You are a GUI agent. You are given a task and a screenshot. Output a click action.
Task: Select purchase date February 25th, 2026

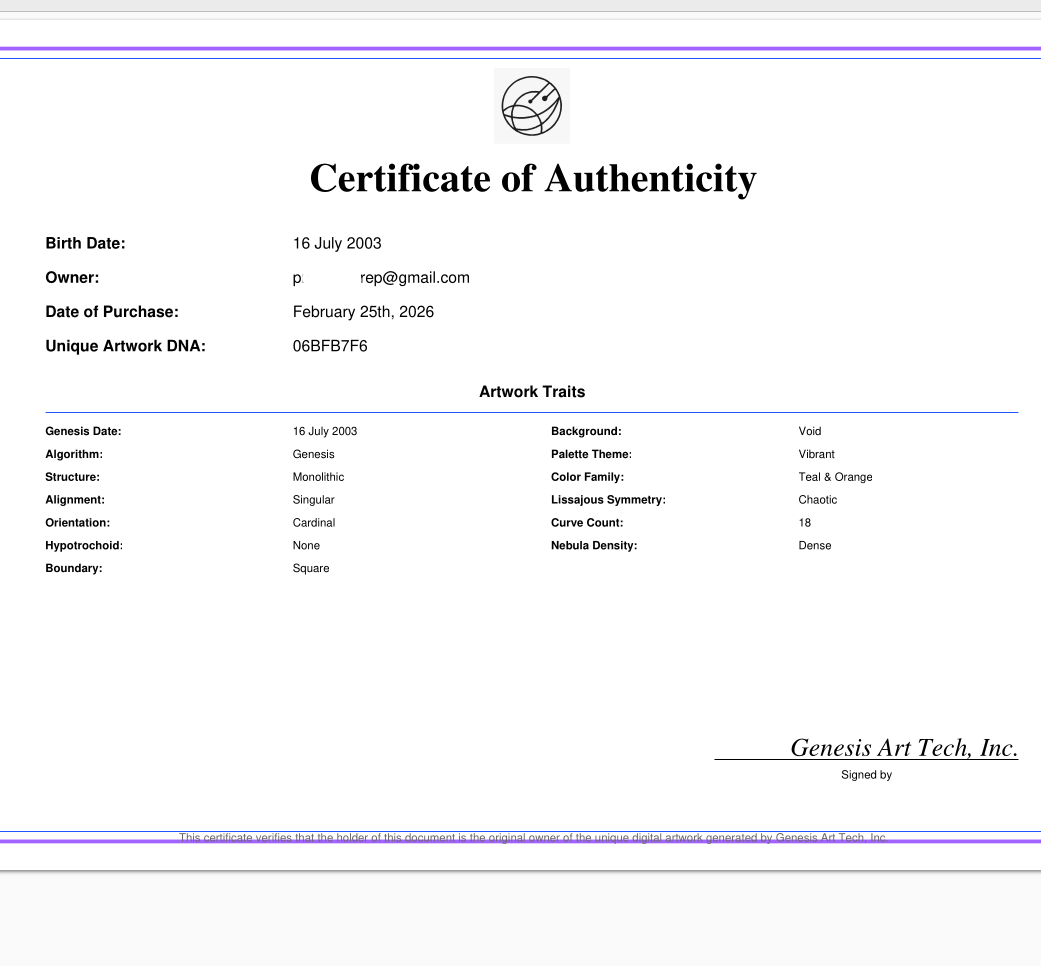[x=363, y=311]
